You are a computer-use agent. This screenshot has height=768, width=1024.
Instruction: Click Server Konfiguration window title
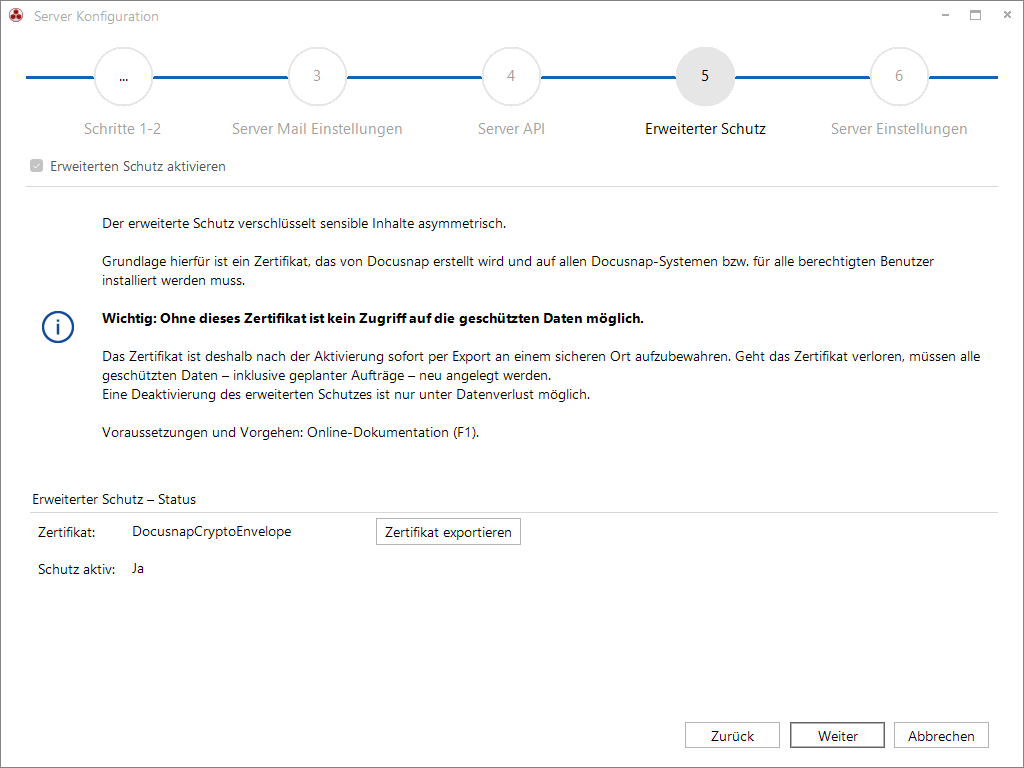click(x=96, y=16)
